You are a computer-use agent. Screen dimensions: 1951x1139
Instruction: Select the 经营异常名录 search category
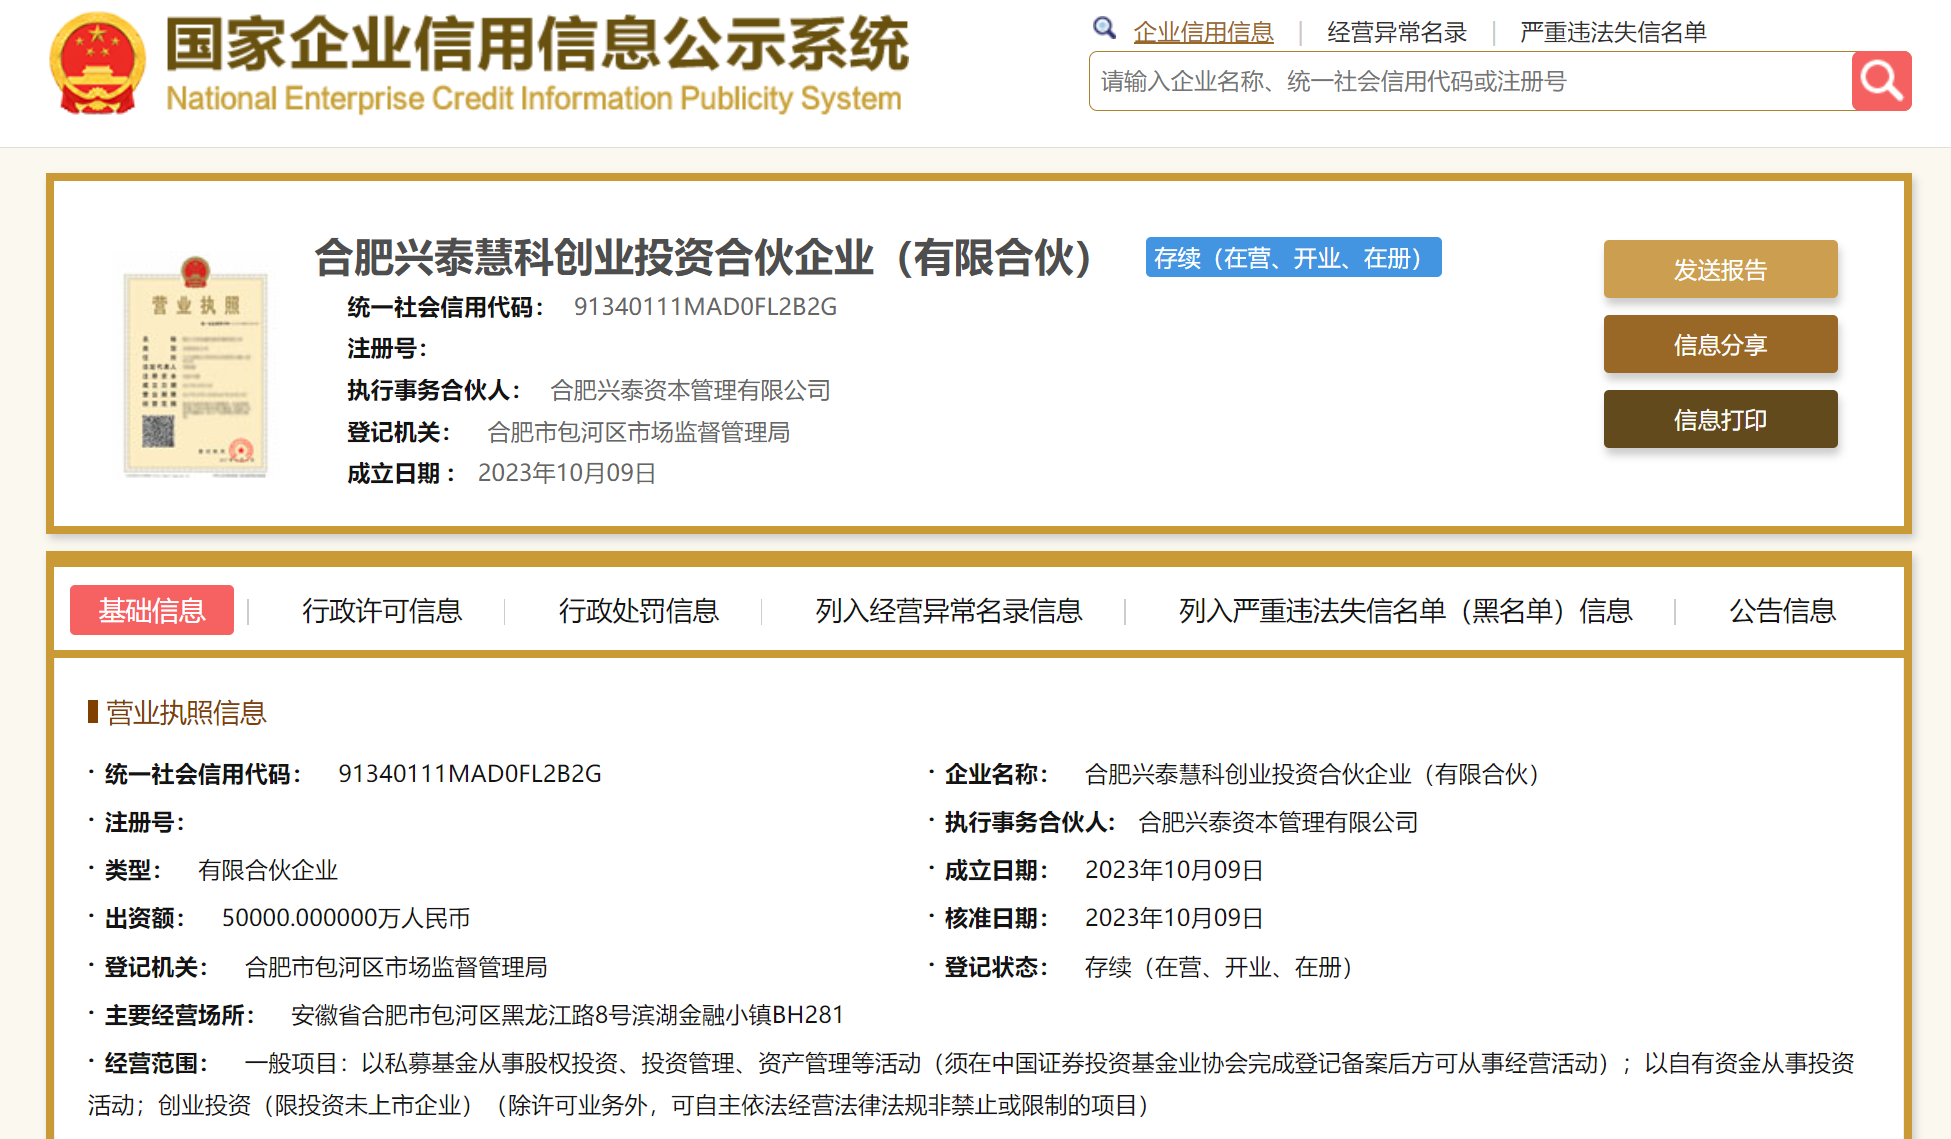click(1396, 32)
